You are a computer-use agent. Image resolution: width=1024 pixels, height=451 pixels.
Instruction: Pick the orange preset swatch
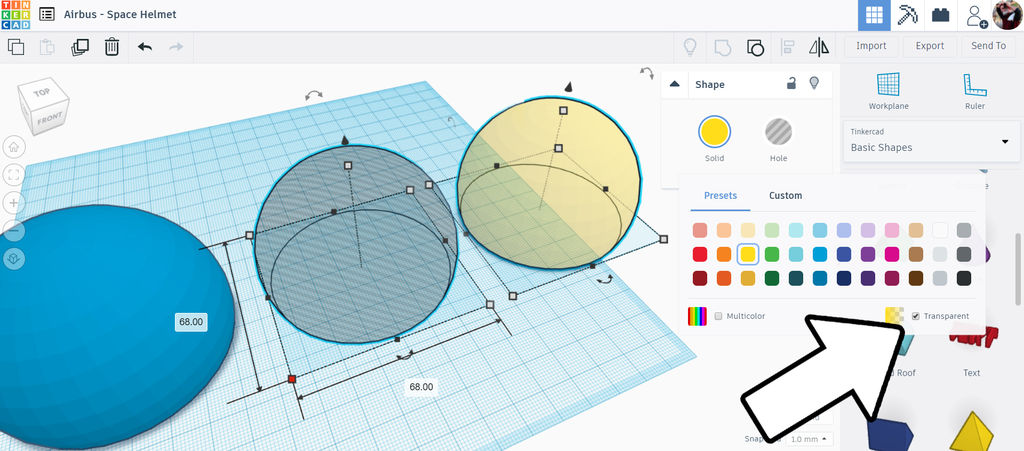click(x=724, y=254)
